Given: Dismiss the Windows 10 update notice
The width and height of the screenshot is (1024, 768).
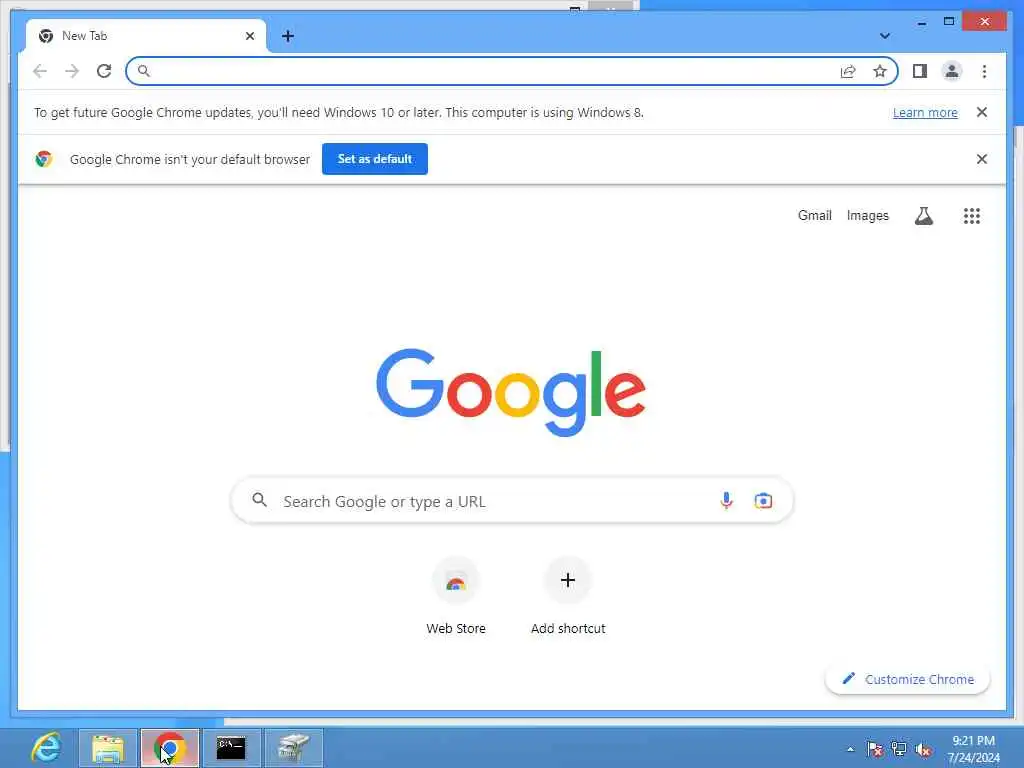Looking at the screenshot, I should [981, 112].
